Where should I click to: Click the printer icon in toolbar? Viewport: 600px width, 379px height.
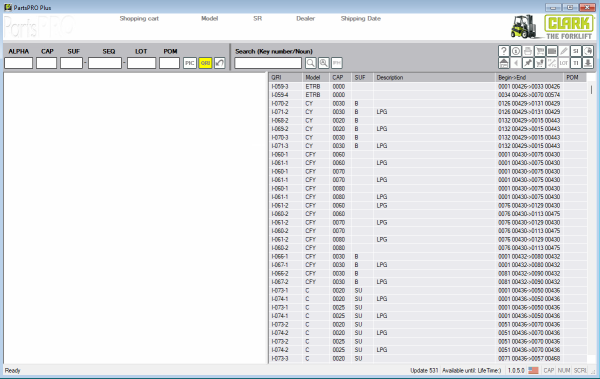pos(528,51)
